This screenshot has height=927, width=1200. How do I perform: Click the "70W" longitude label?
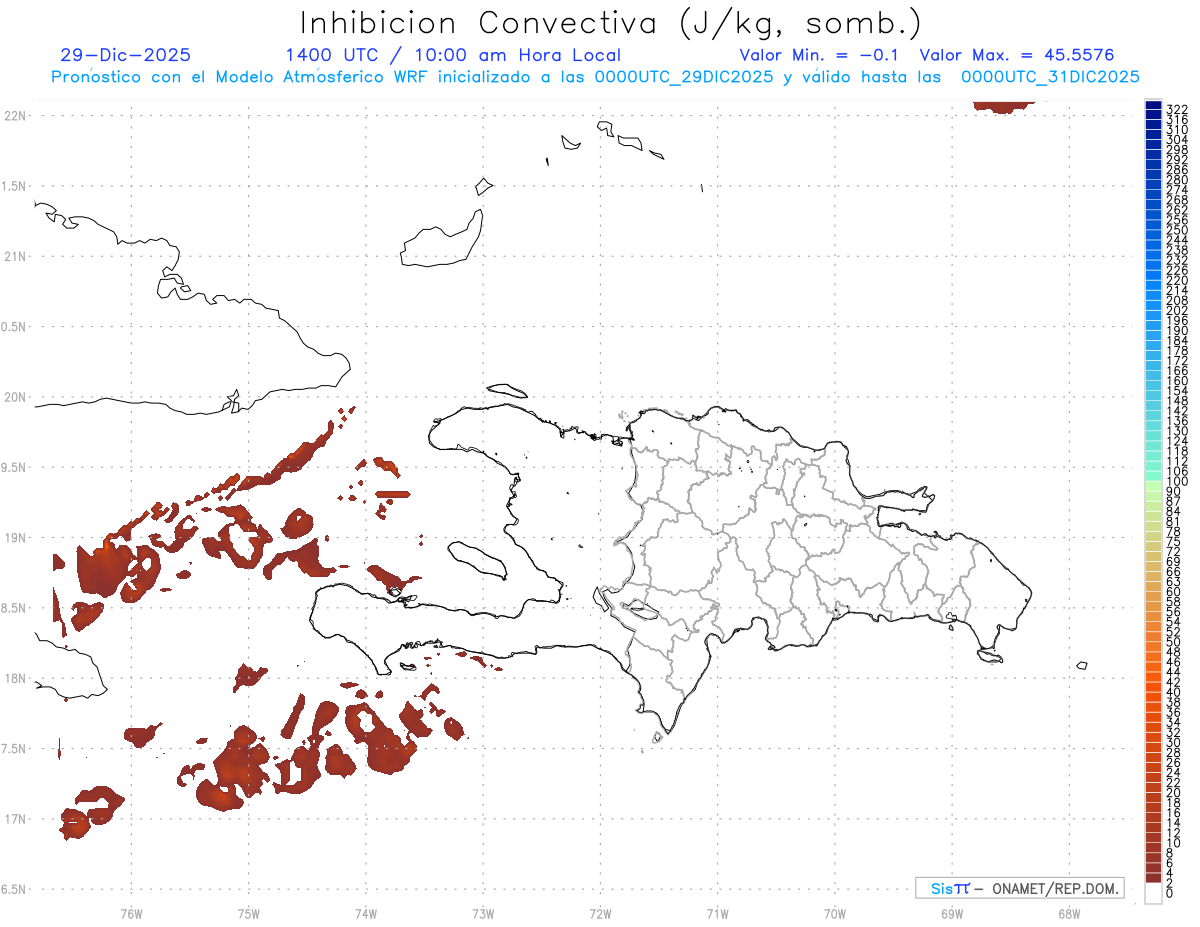[835, 913]
